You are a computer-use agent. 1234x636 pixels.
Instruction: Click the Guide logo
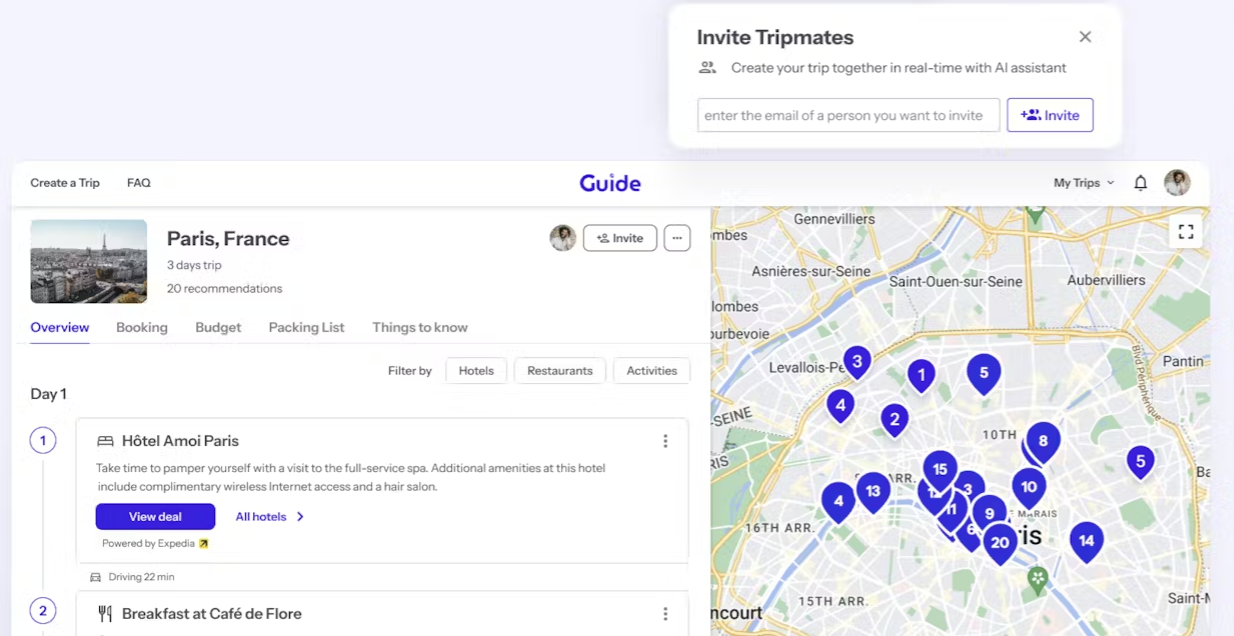coord(610,183)
